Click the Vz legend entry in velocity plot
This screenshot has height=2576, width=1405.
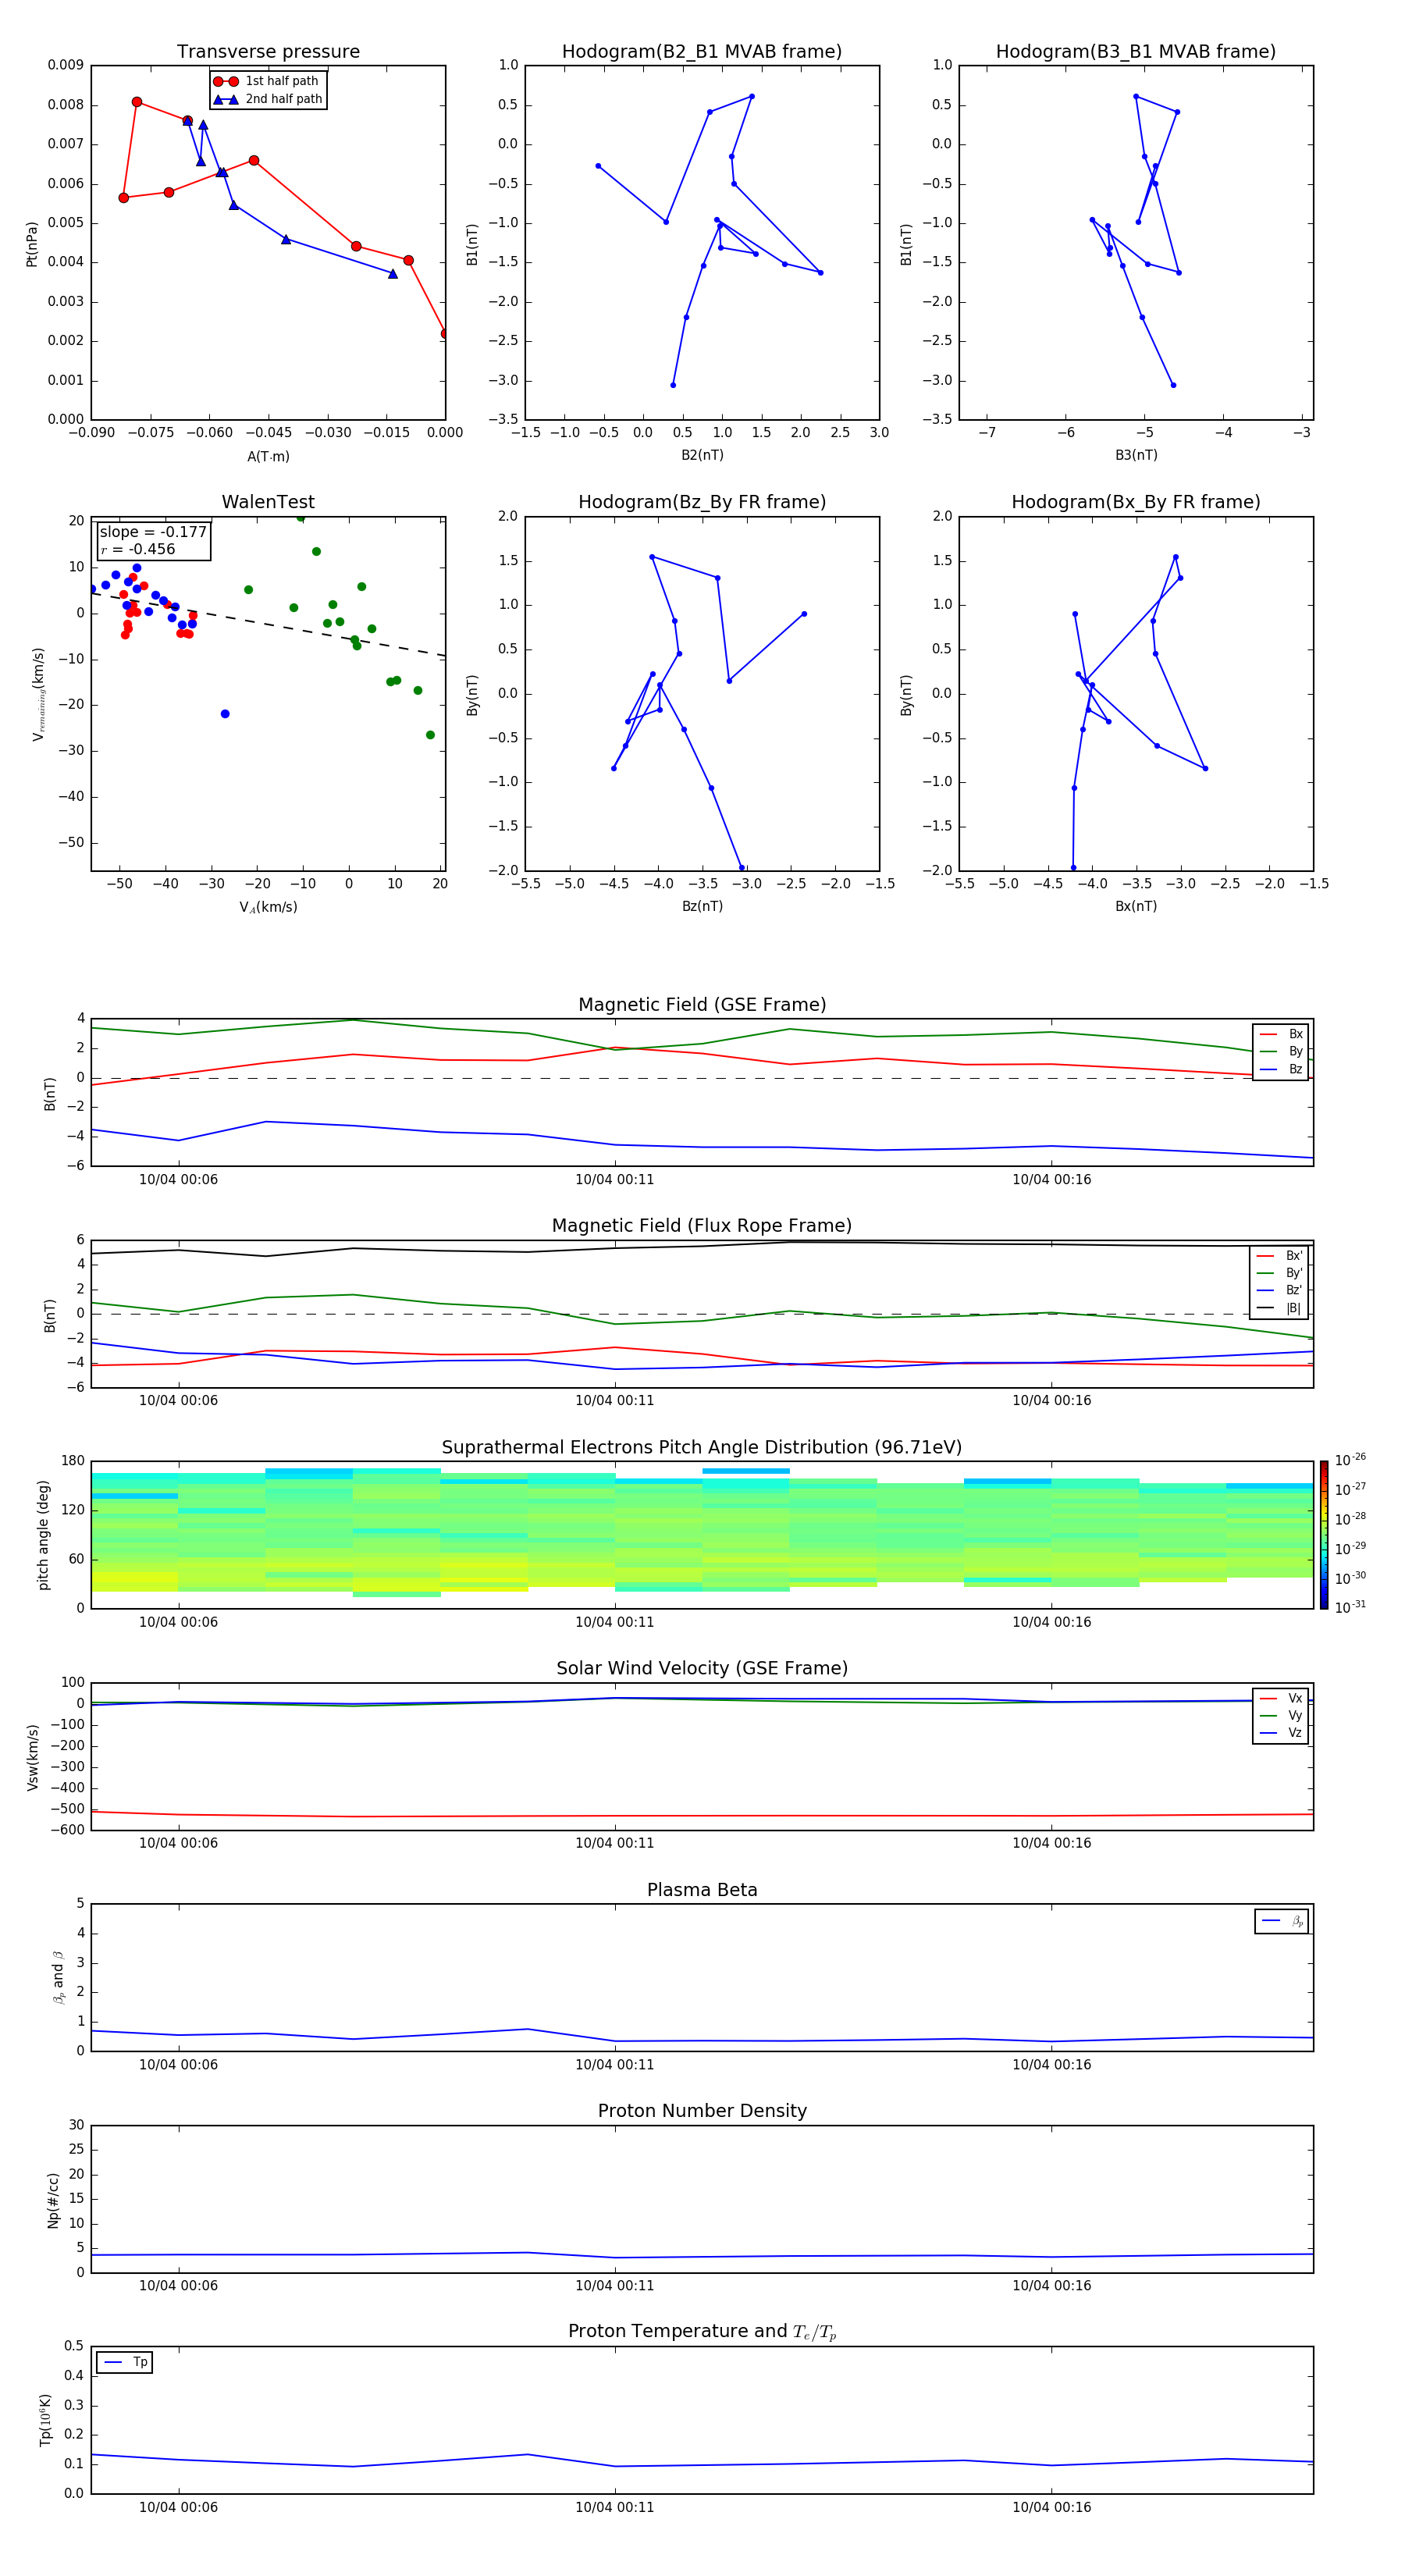point(1281,1732)
